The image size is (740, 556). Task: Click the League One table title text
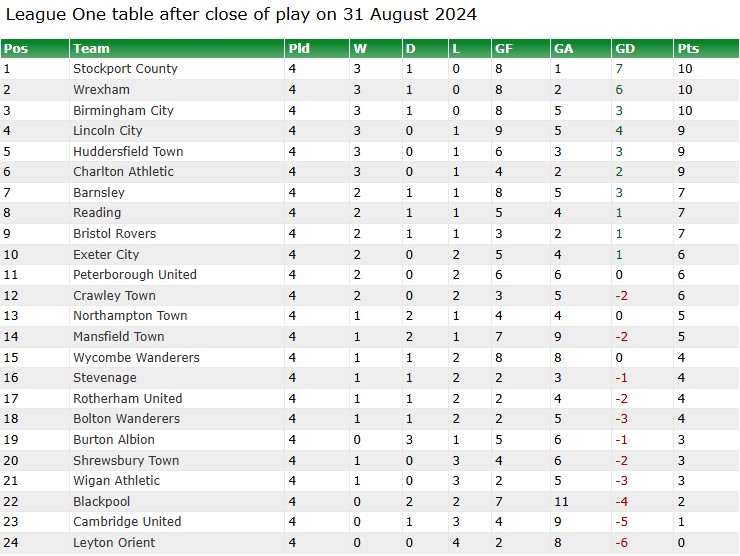coord(241,14)
